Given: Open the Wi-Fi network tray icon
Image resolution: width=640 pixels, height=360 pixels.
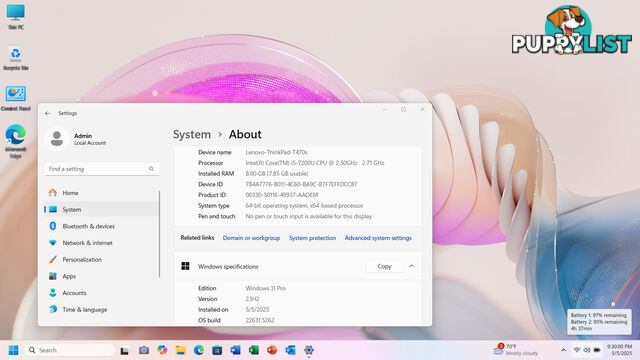Looking at the screenshot, I should click(577, 350).
